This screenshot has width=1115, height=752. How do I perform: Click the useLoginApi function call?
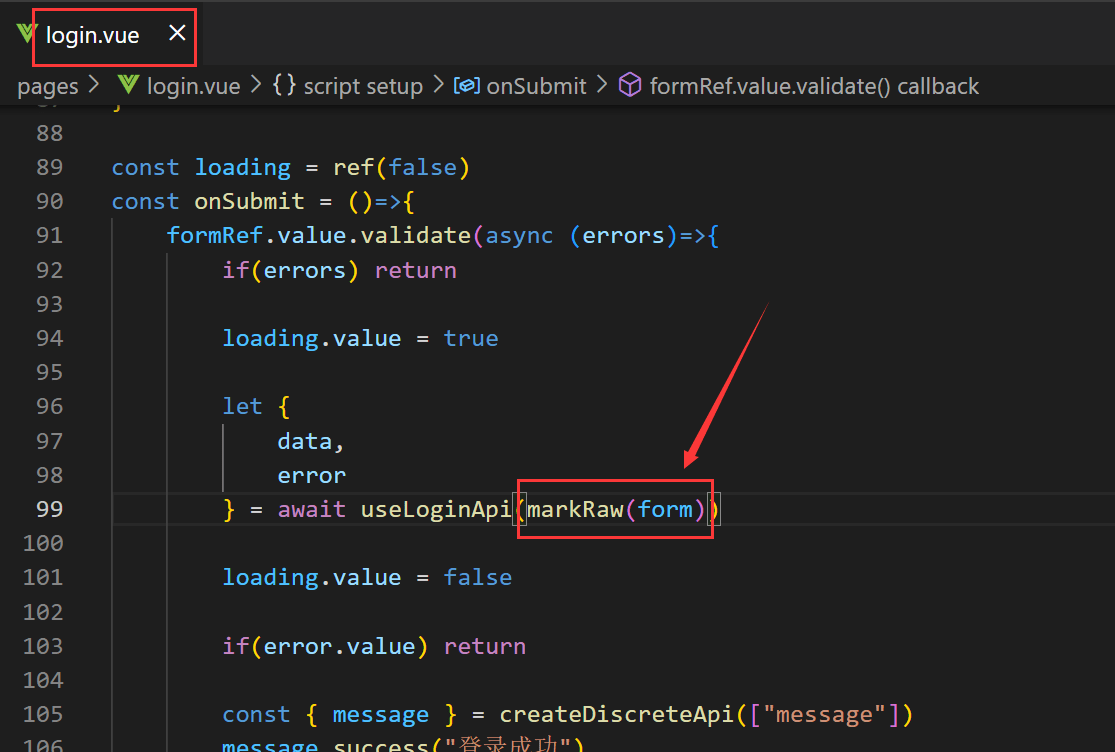(x=436, y=509)
